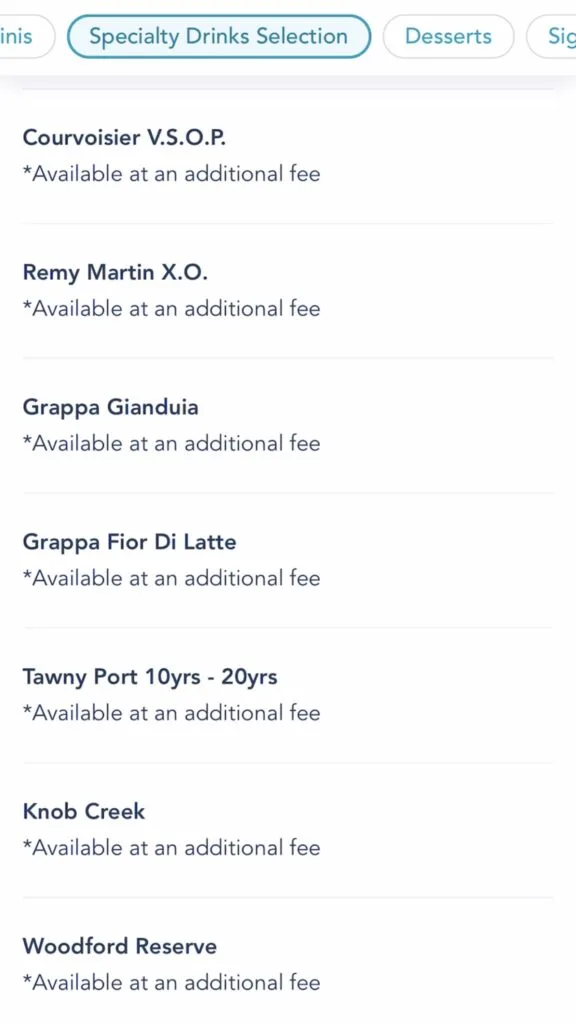This screenshot has width=576, height=1024.
Task: Click additional fee note under Remy Martin
Action: click(x=172, y=309)
